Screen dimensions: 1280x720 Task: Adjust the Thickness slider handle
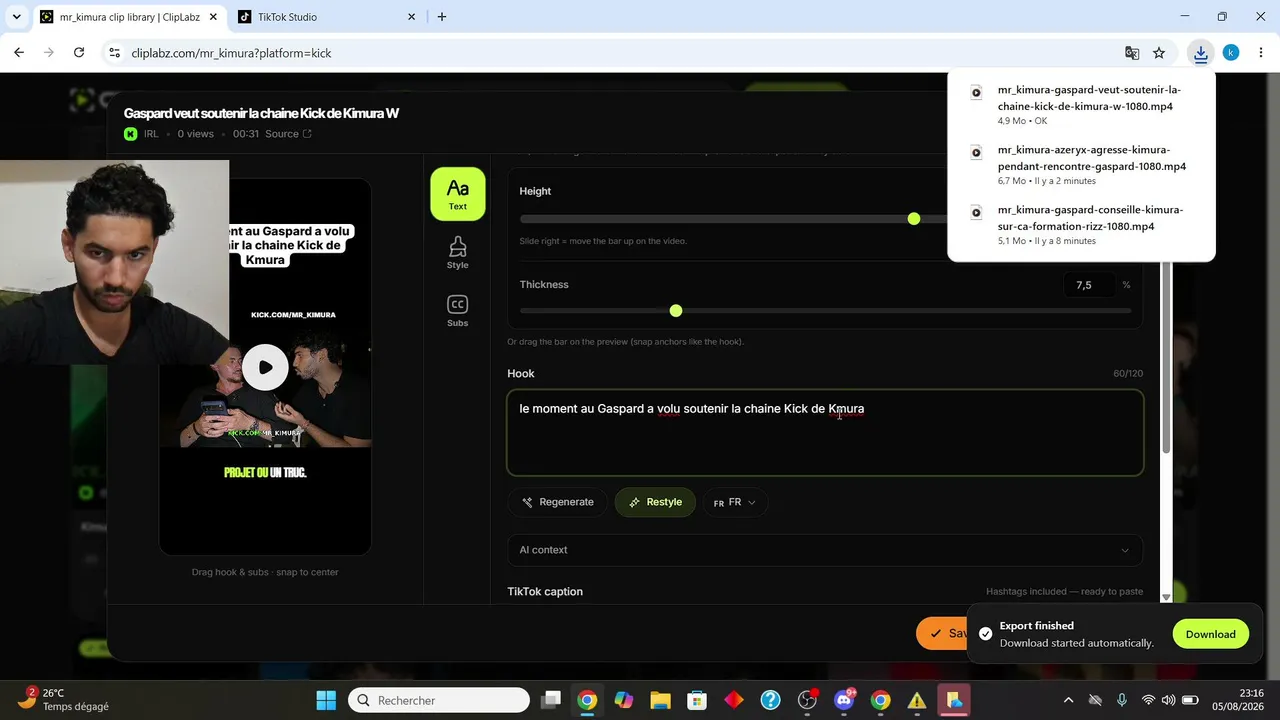(676, 311)
